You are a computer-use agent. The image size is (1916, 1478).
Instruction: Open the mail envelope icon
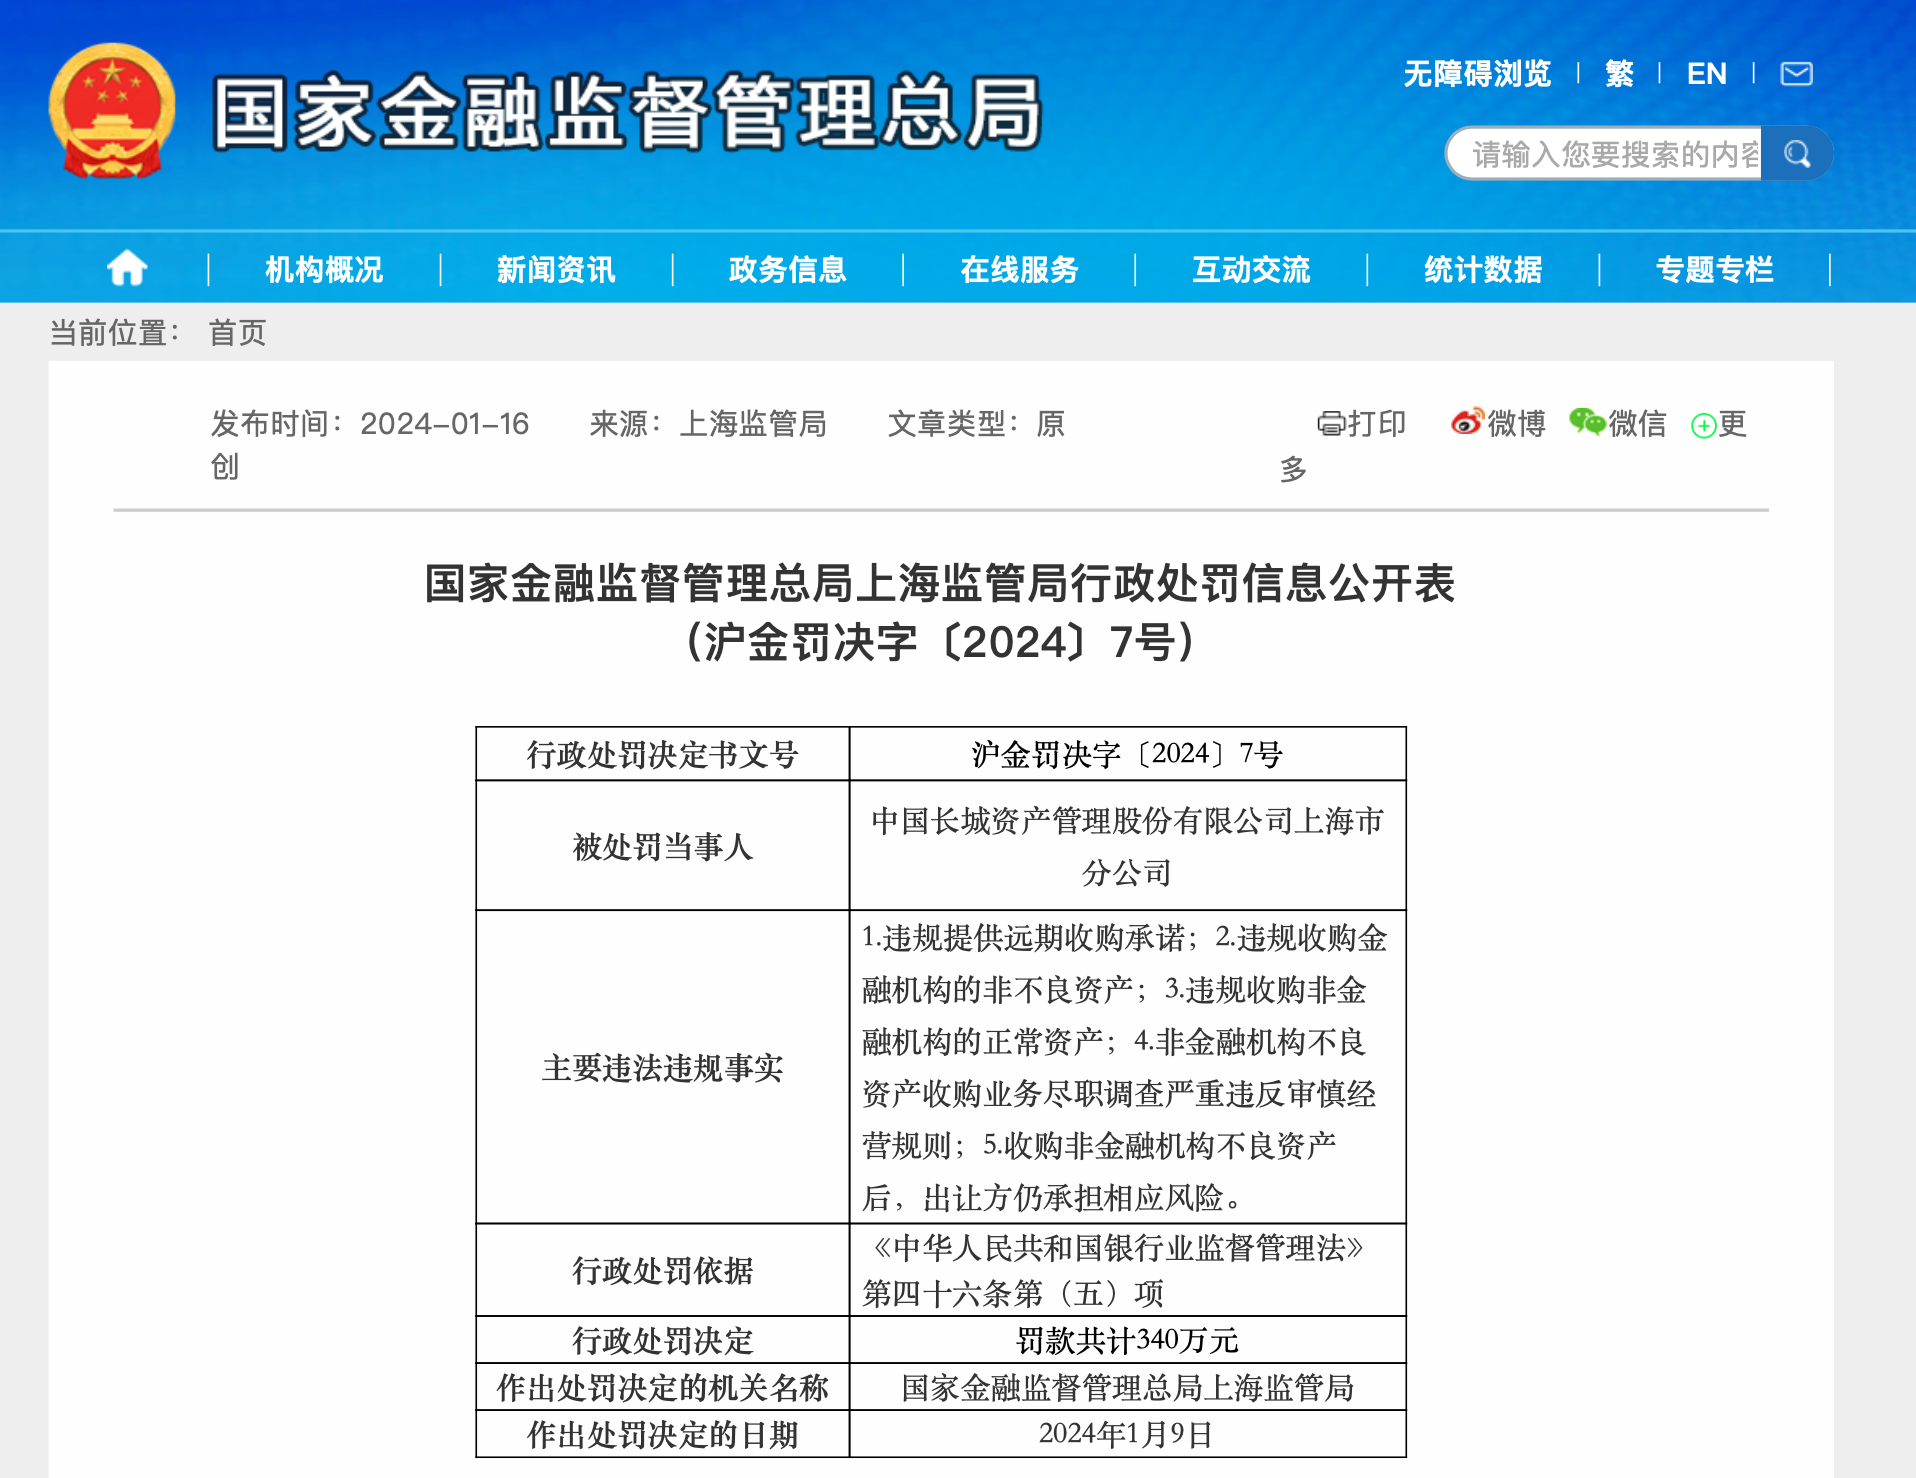tap(1796, 74)
